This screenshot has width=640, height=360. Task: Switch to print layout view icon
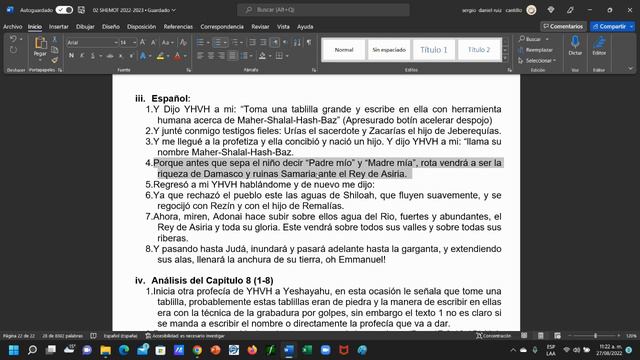tap(540, 336)
